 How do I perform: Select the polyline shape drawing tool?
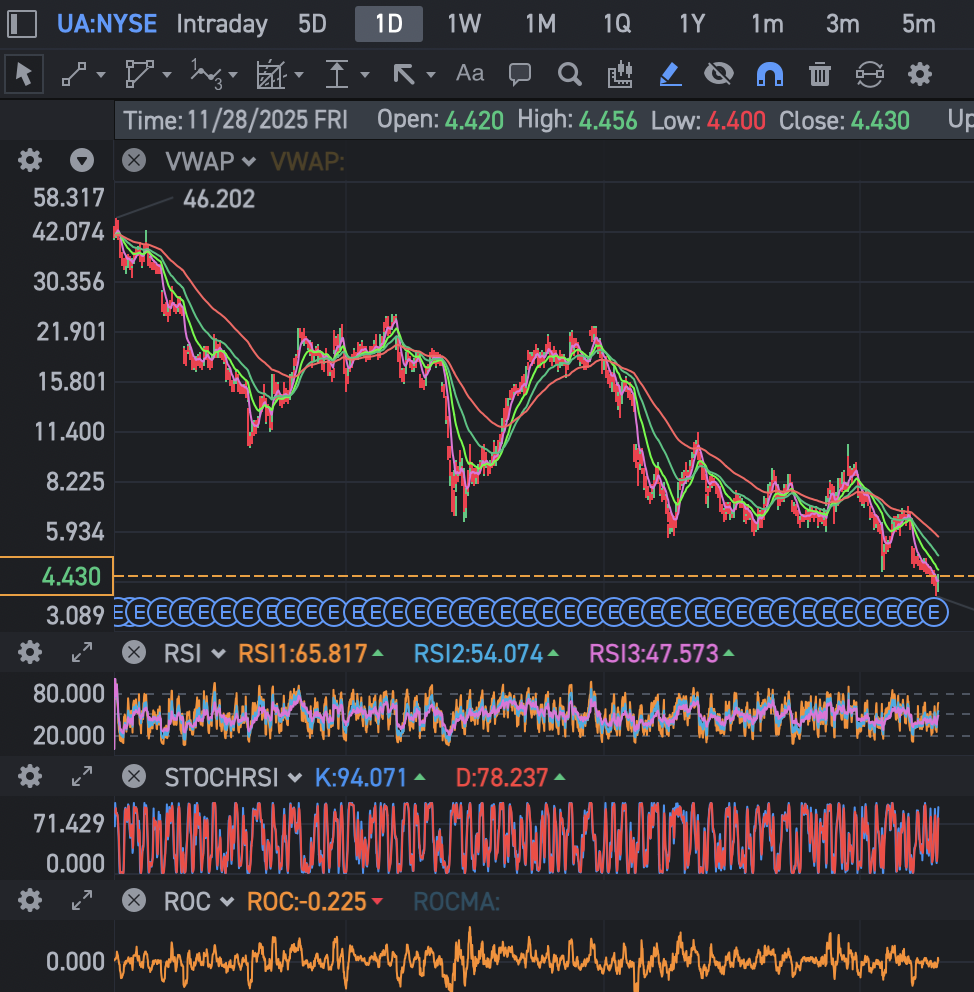pyautogui.click(x=139, y=75)
